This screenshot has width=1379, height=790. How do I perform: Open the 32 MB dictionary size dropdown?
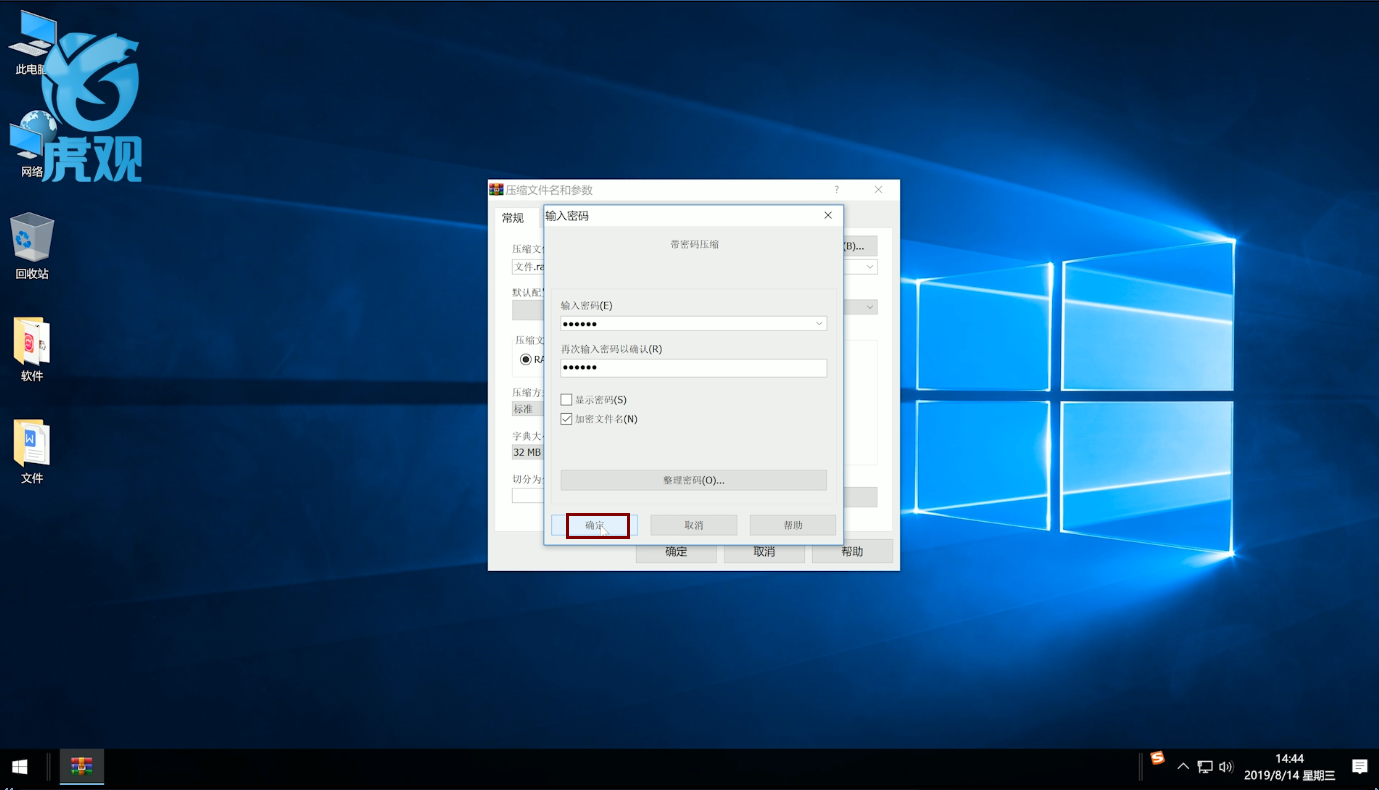coord(527,452)
